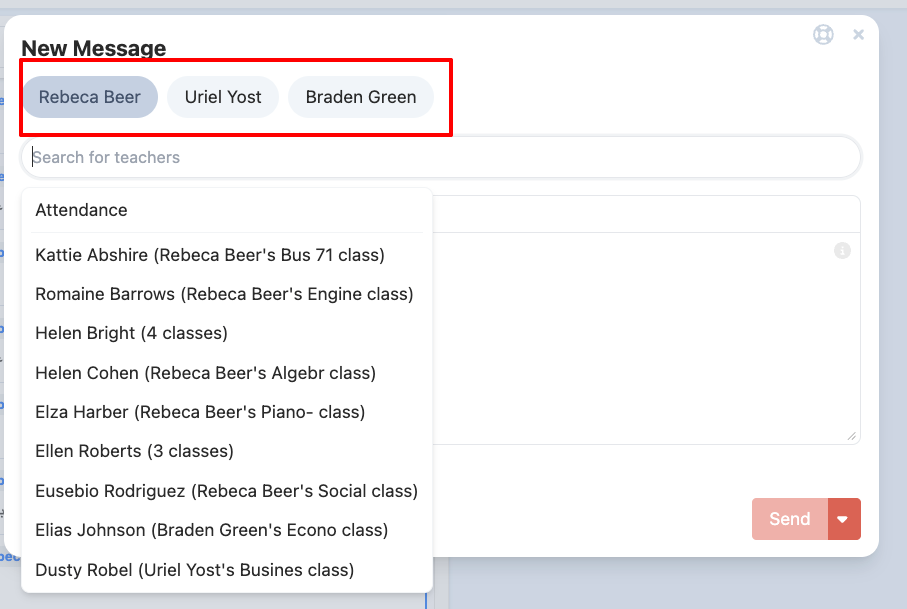
Task: Click the info icon in message box
Action: pyautogui.click(x=842, y=251)
